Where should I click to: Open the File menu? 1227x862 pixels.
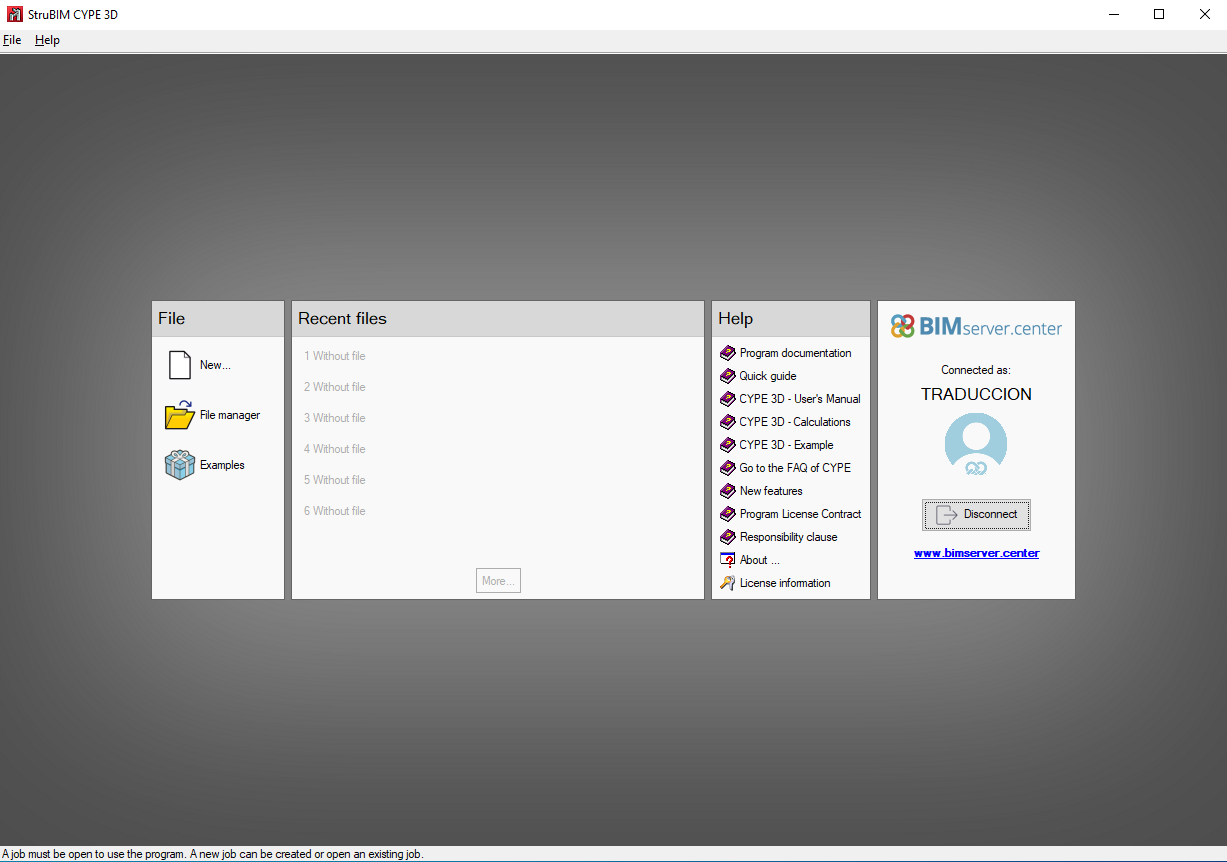click(x=12, y=40)
